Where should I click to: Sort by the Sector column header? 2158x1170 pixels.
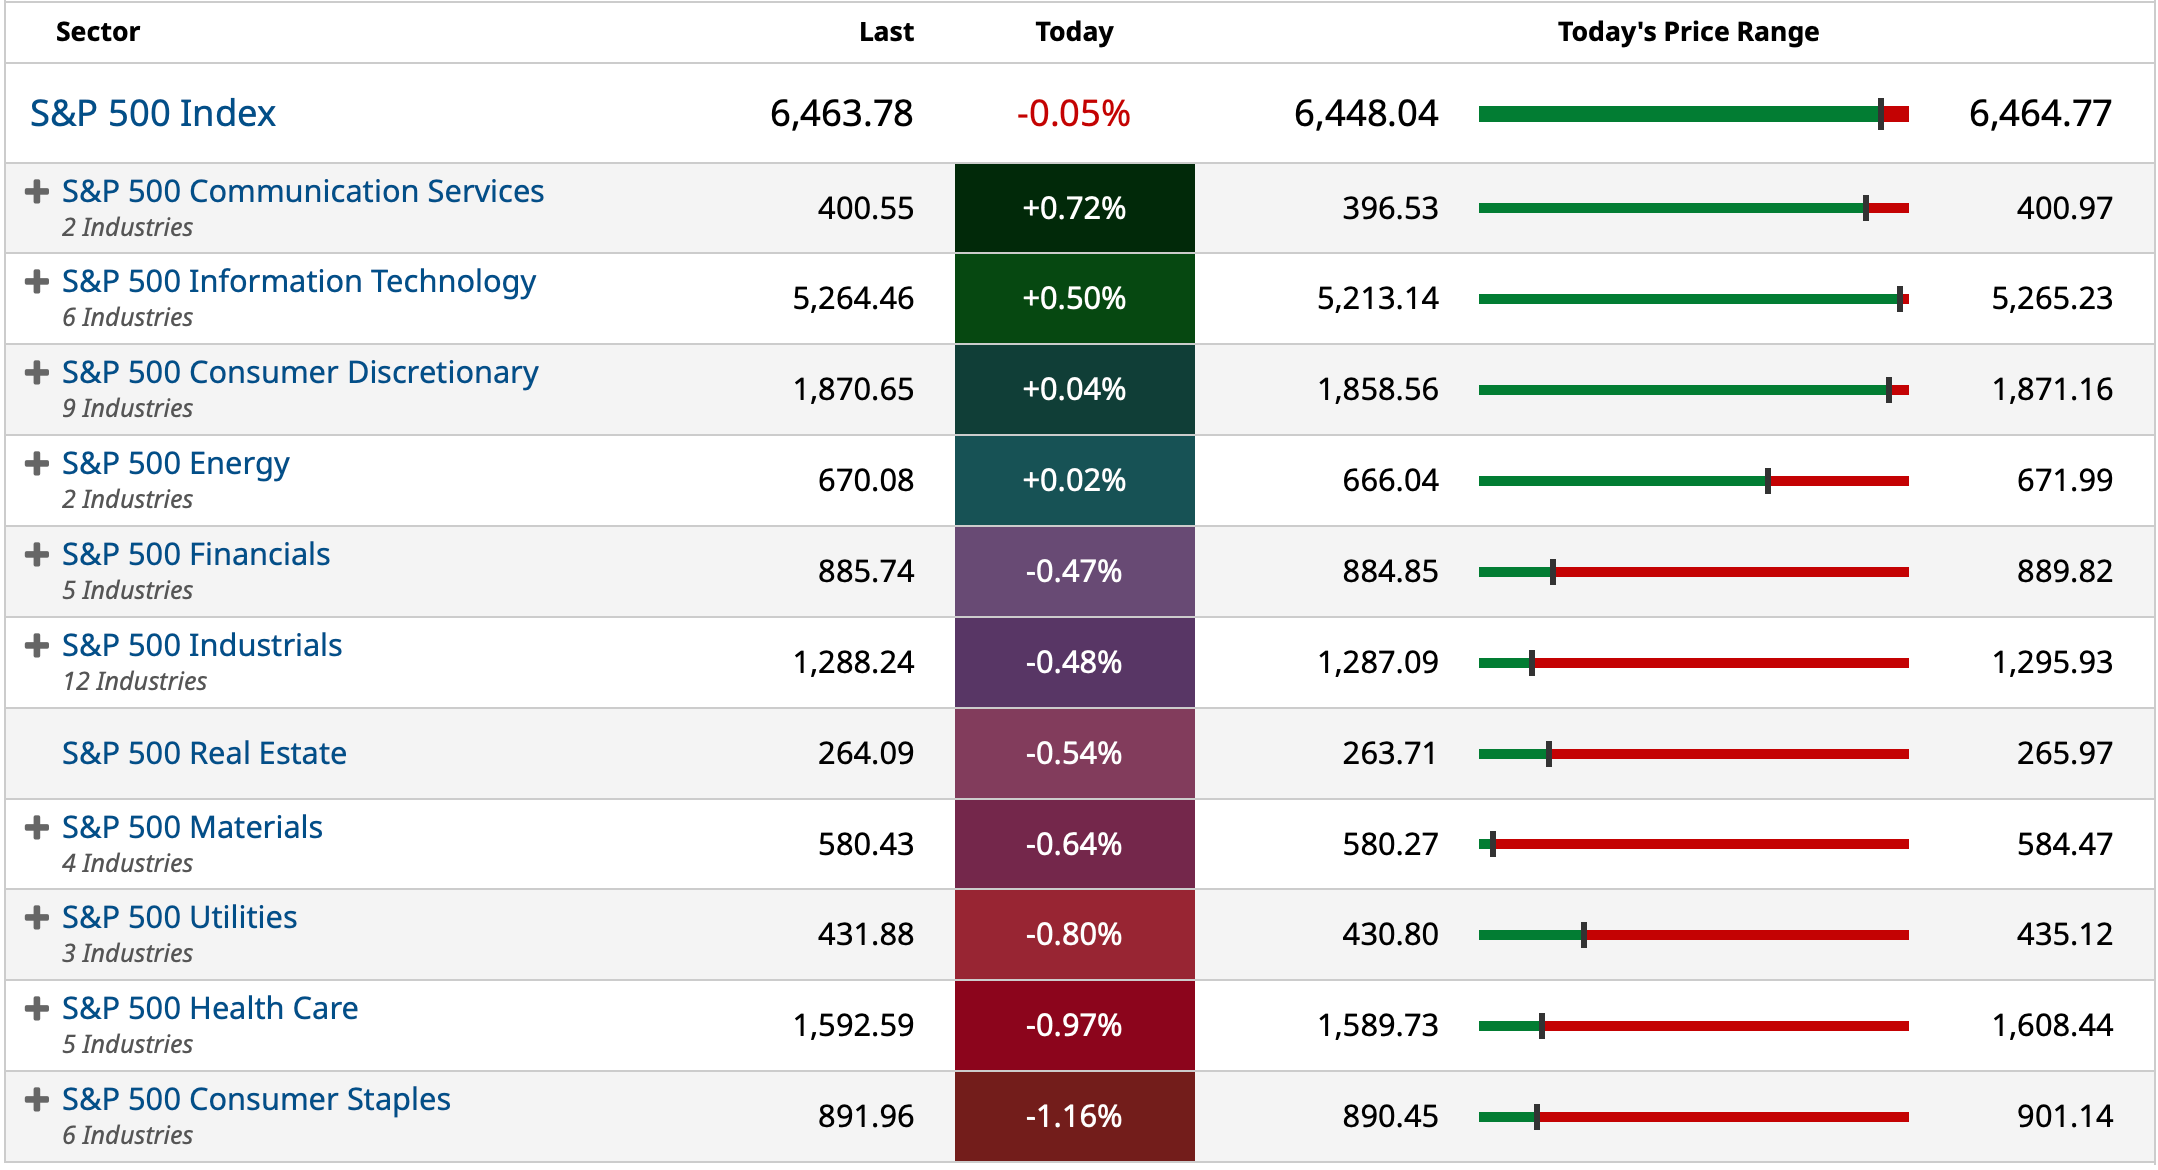pos(98,32)
